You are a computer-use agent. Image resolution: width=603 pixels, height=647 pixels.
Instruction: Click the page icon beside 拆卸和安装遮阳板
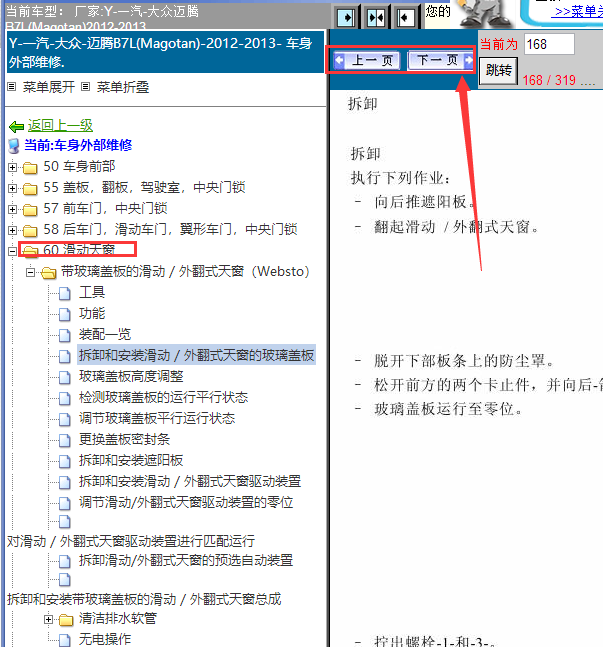64,461
